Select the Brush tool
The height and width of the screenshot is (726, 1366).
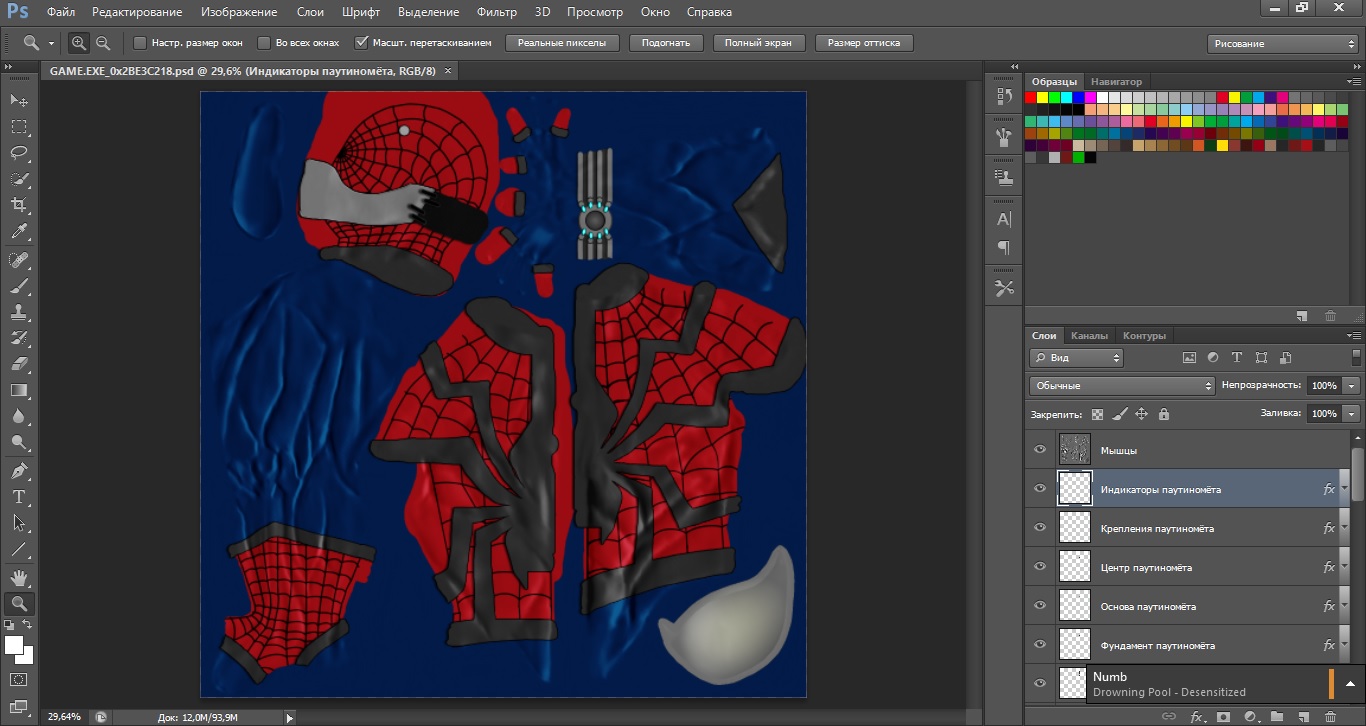click(19, 286)
